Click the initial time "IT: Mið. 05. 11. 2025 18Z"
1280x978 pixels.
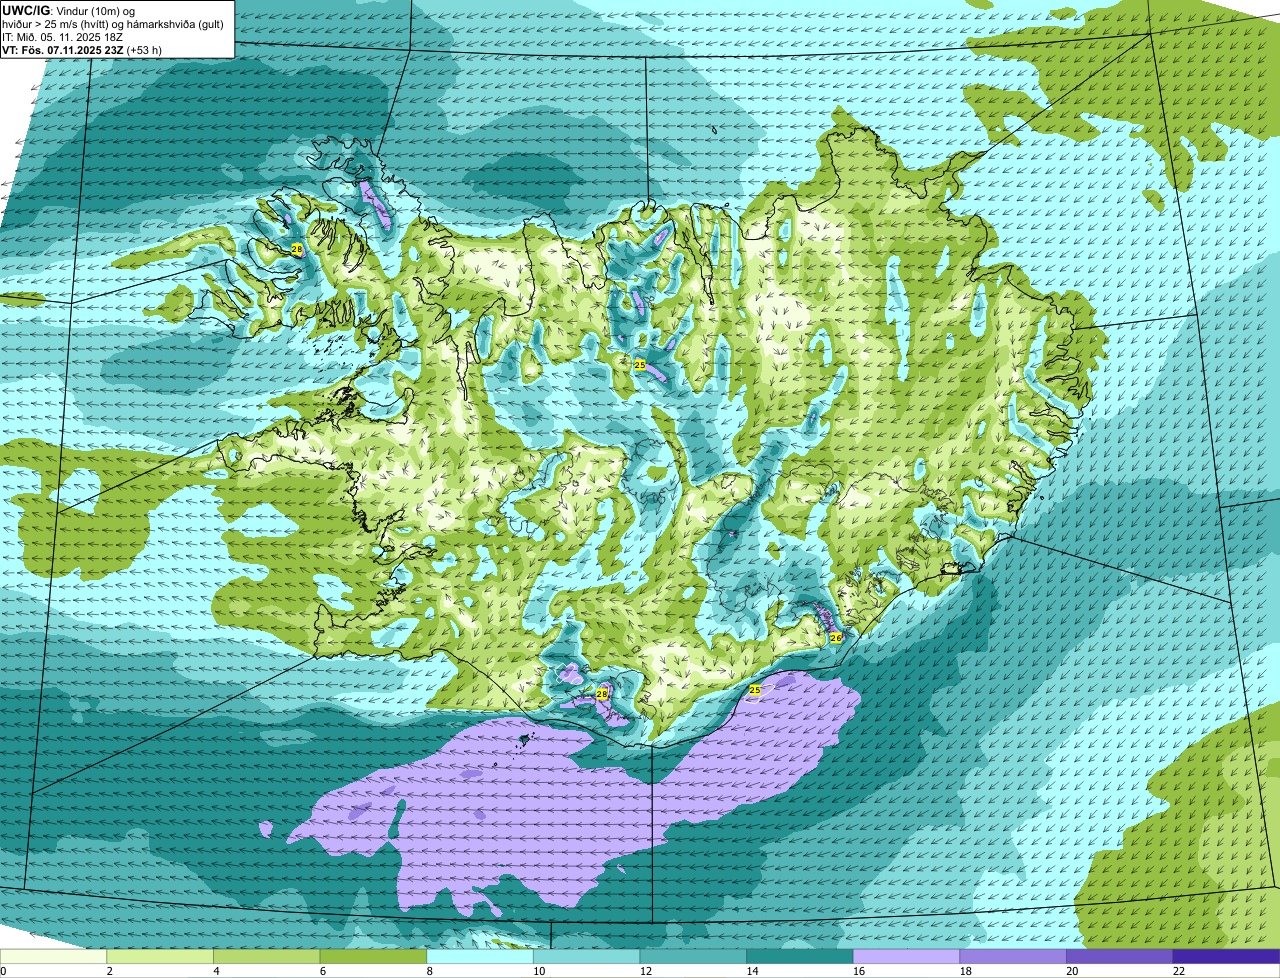click(63, 37)
